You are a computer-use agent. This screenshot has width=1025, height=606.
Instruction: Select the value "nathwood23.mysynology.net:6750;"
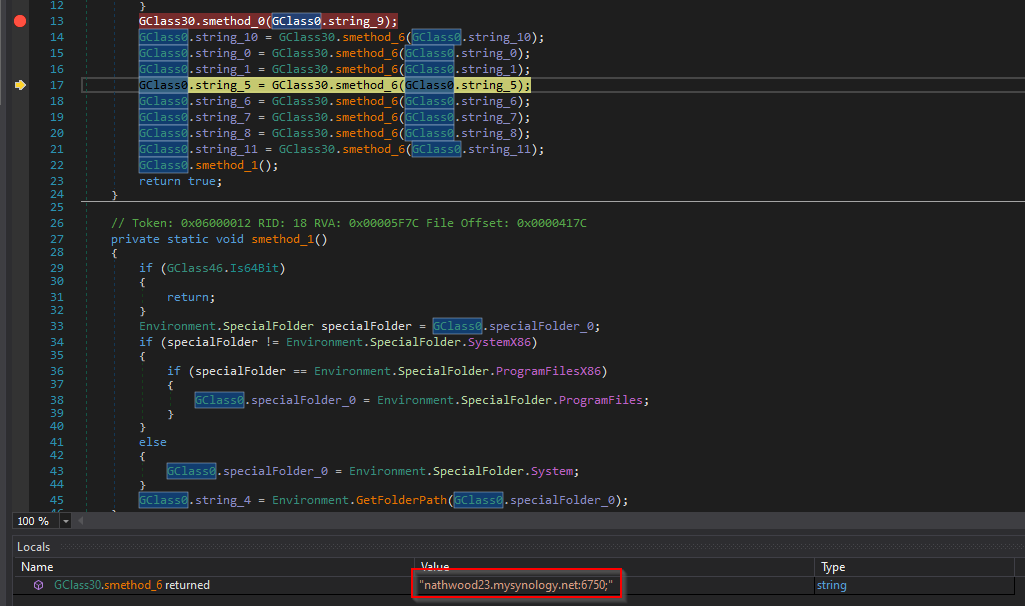pyautogui.click(x=516, y=585)
